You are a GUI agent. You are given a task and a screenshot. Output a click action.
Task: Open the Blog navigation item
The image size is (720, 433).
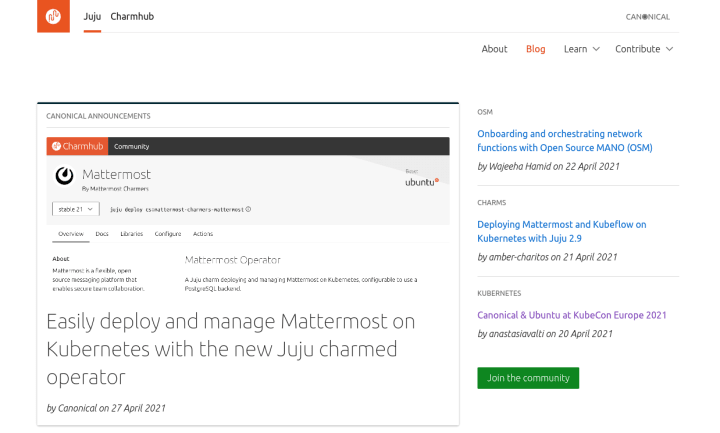pyautogui.click(x=536, y=49)
